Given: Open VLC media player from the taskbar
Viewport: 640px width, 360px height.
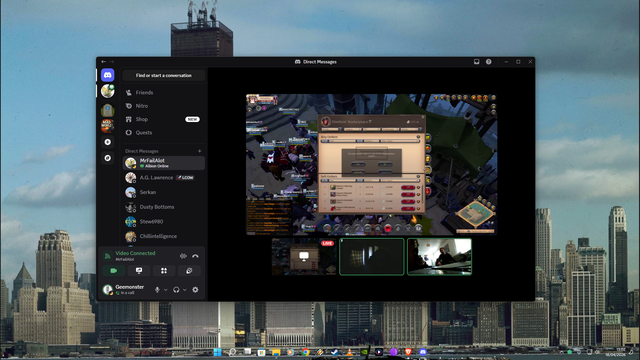Looking at the screenshot, I should click(350, 352).
